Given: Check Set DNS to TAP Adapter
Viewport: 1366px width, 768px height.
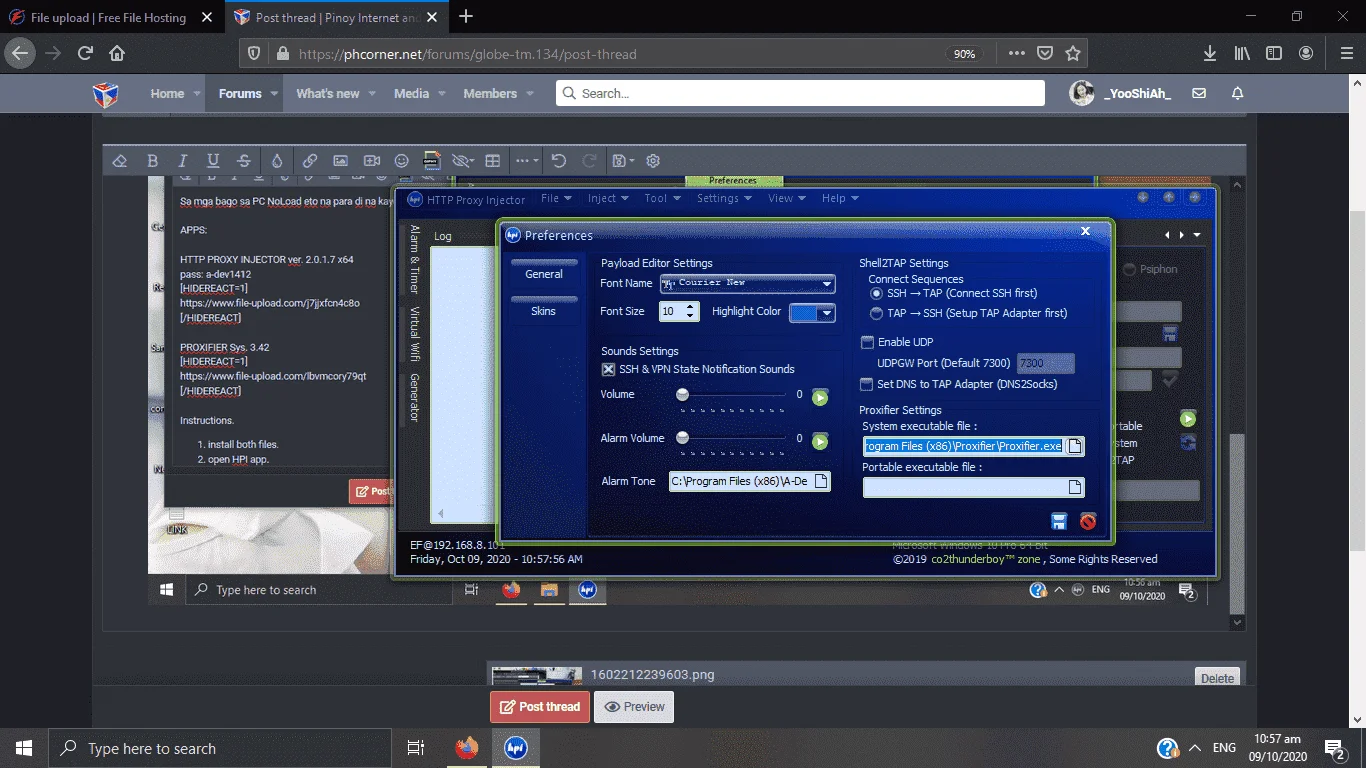Looking at the screenshot, I should [x=867, y=384].
